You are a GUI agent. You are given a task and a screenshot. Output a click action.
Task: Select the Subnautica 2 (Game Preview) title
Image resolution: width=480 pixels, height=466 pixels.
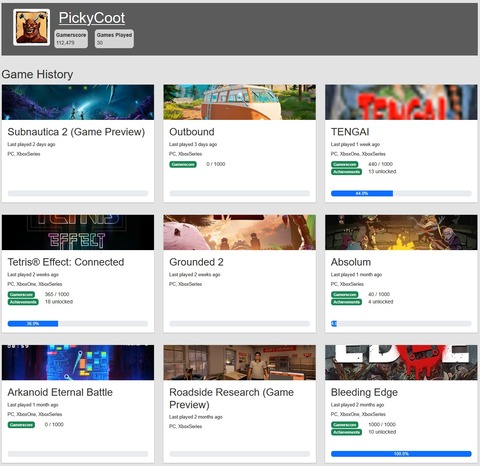[x=76, y=132]
